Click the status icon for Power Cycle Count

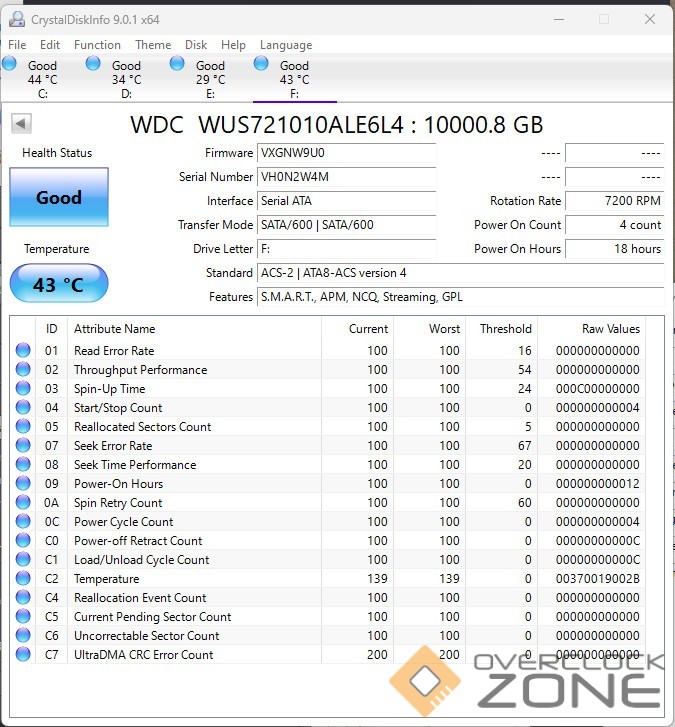[23, 521]
